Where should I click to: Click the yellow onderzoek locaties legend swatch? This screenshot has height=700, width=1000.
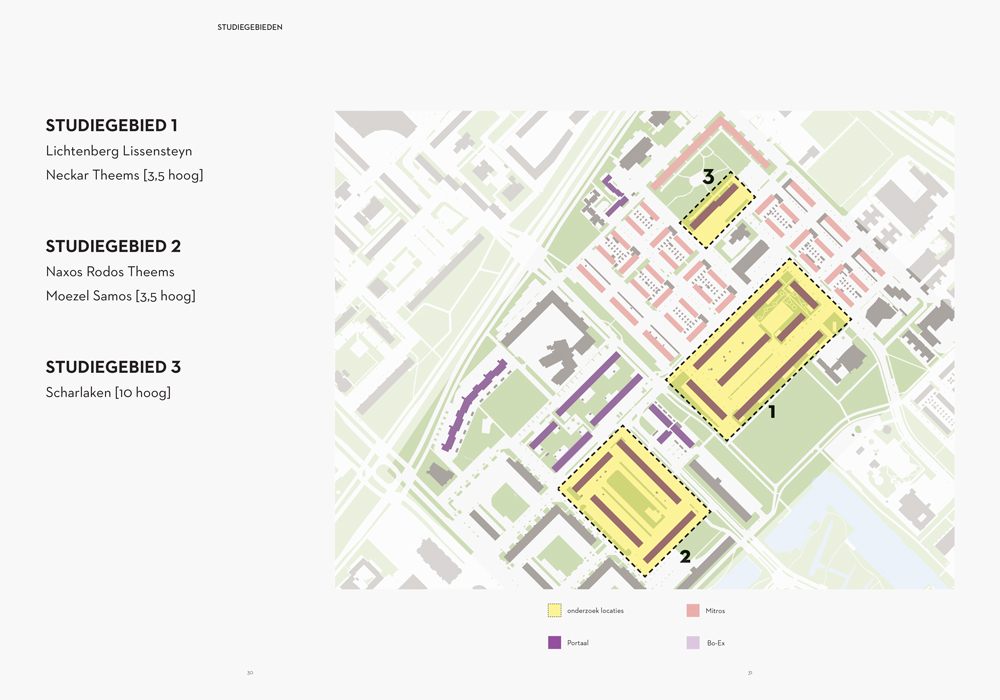pyautogui.click(x=554, y=610)
